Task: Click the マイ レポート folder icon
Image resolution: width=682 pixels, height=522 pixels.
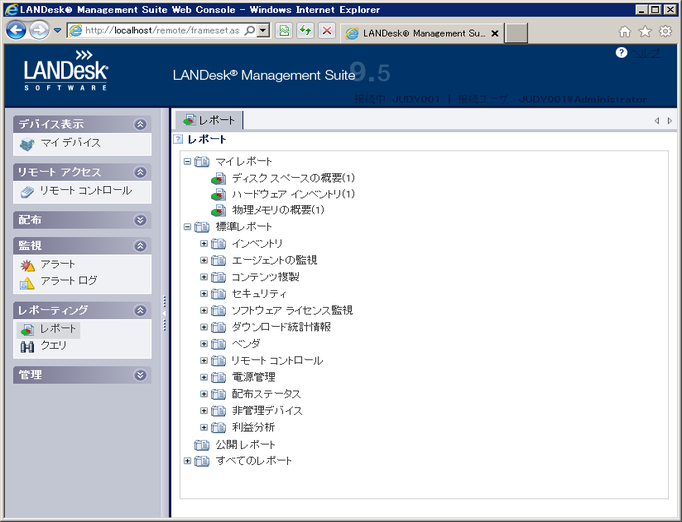Action: tap(202, 162)
